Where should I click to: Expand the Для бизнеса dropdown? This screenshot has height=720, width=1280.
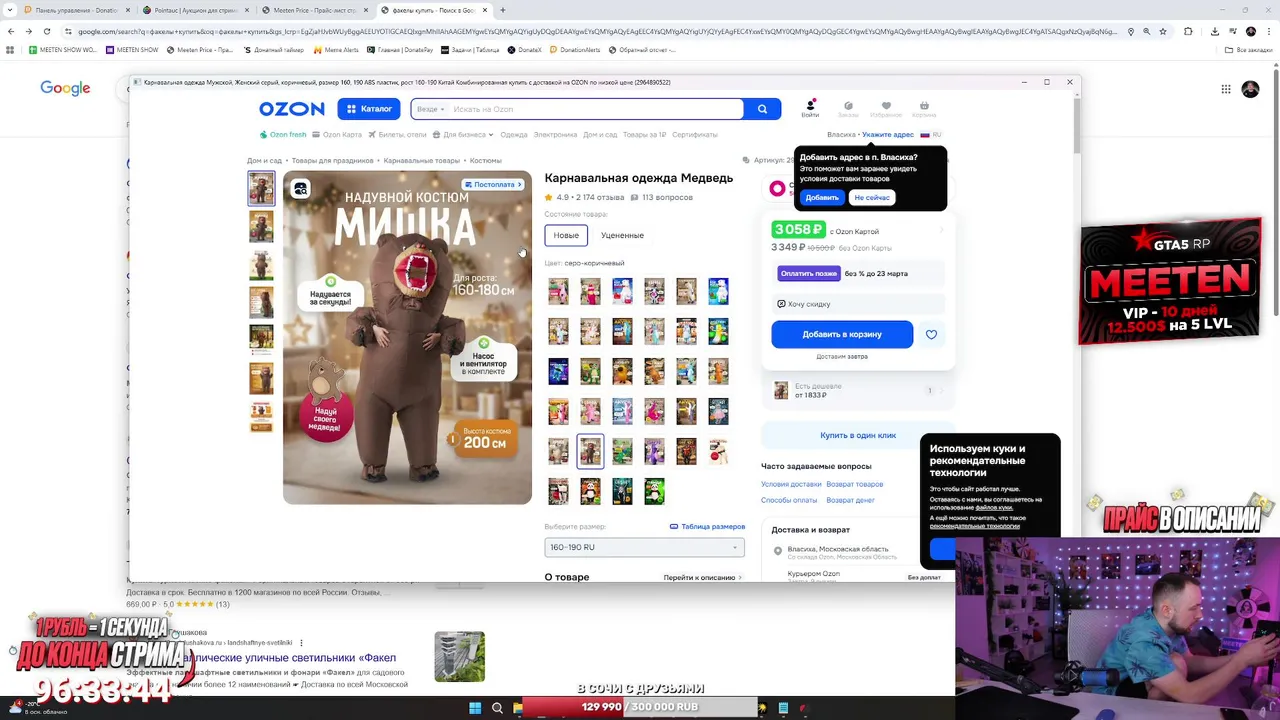(463, 134)
